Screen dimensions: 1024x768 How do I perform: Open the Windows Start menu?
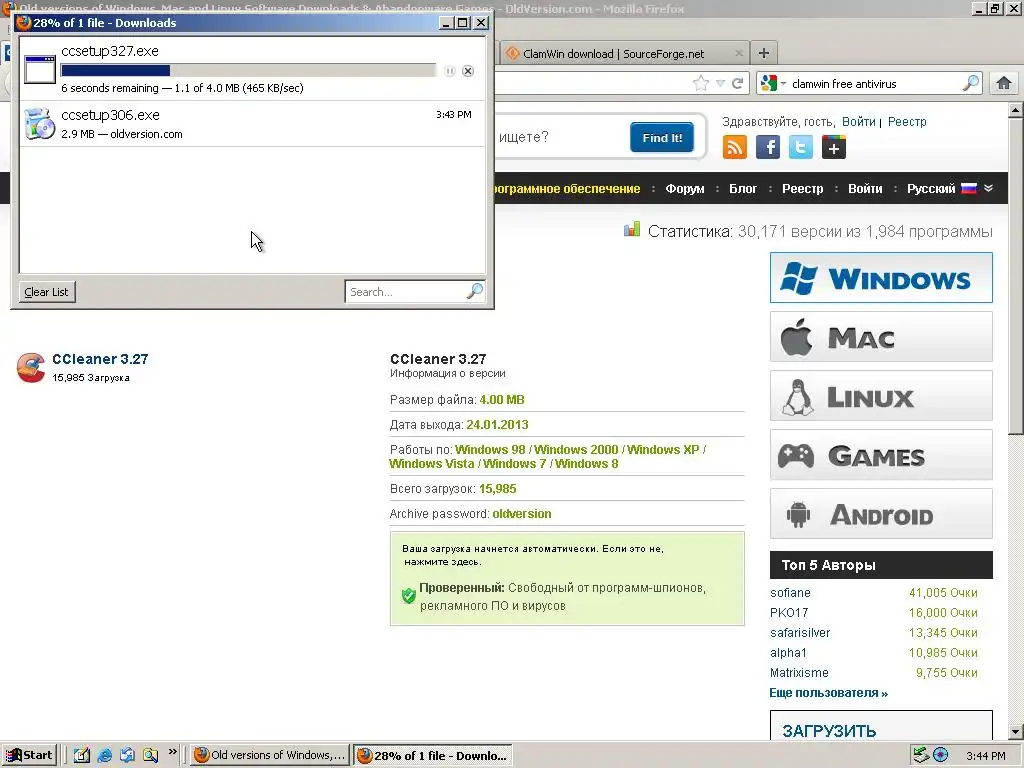29,755
